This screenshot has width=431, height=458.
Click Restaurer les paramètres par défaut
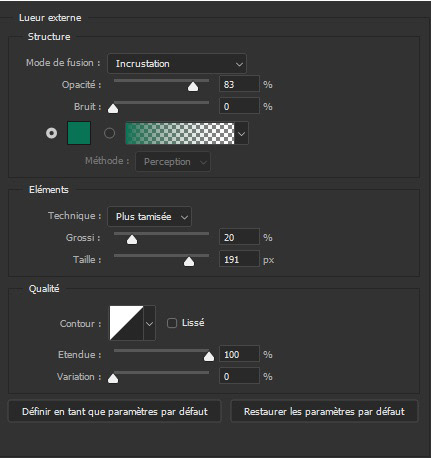click(x=324, y=411)
